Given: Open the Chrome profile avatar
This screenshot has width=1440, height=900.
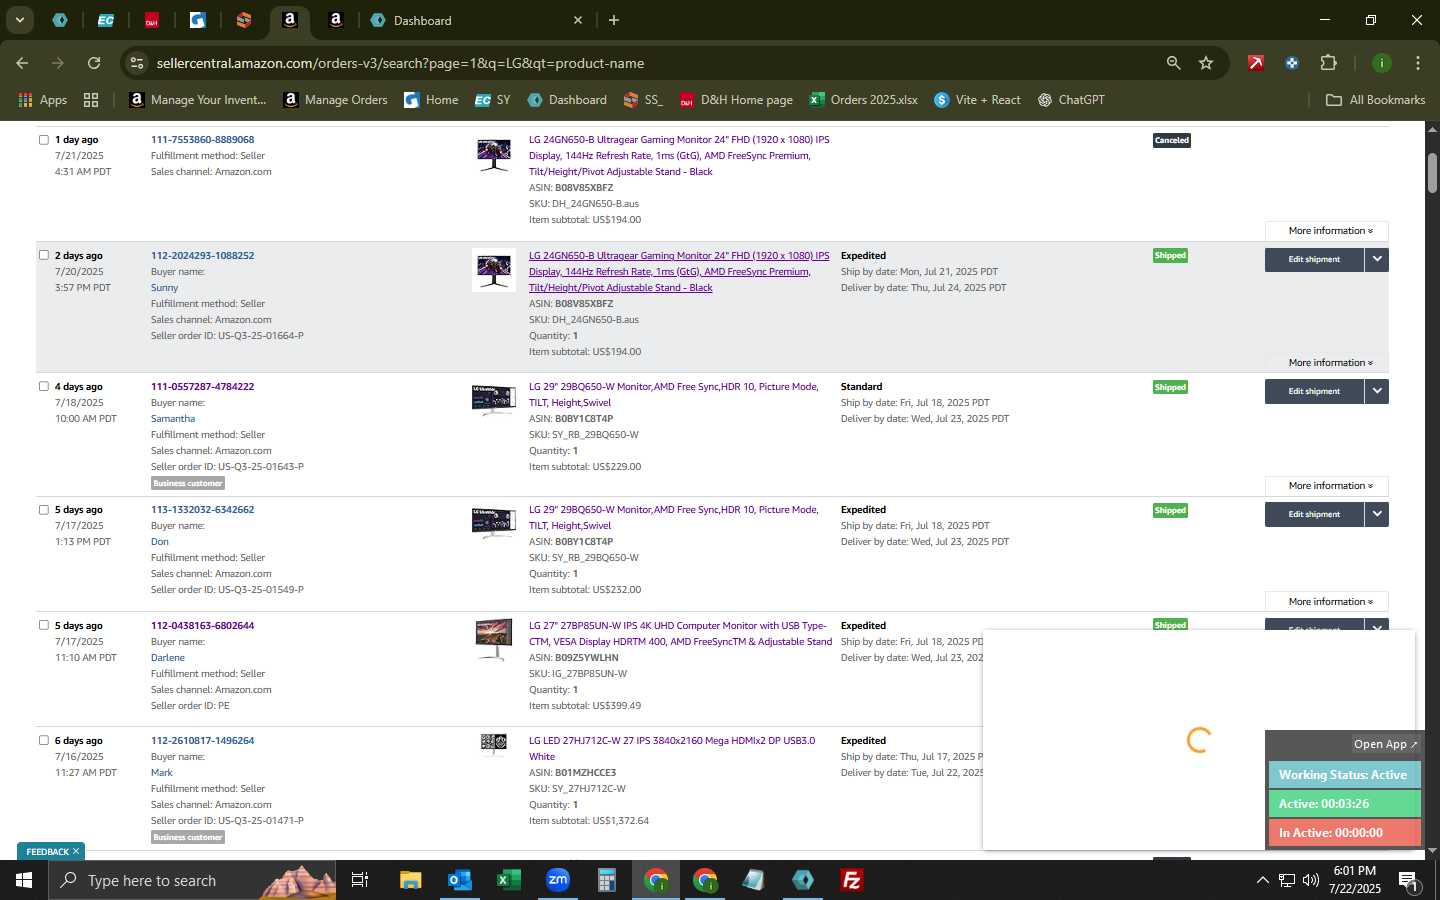Looking at the screenshot, I should tap(1381, 63).
